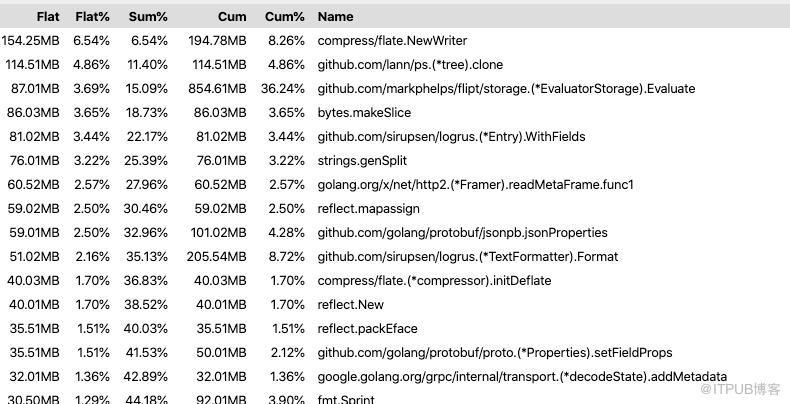The width and height of the screenshot is (790, 404).
Task: Click the Sum% column header
Action: [x=148, y=17]
